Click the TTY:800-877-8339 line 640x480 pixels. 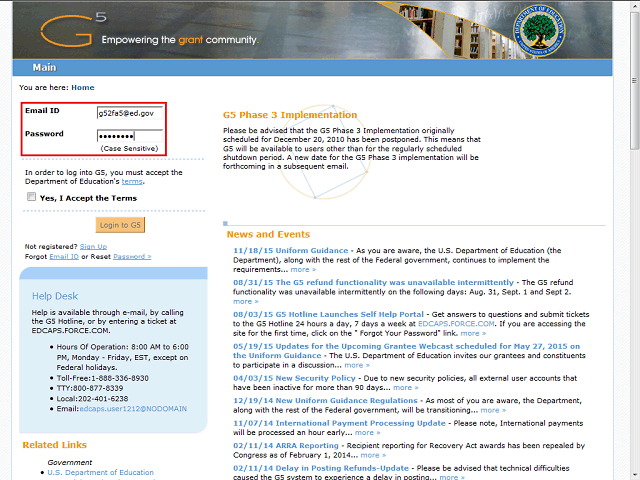89,388
